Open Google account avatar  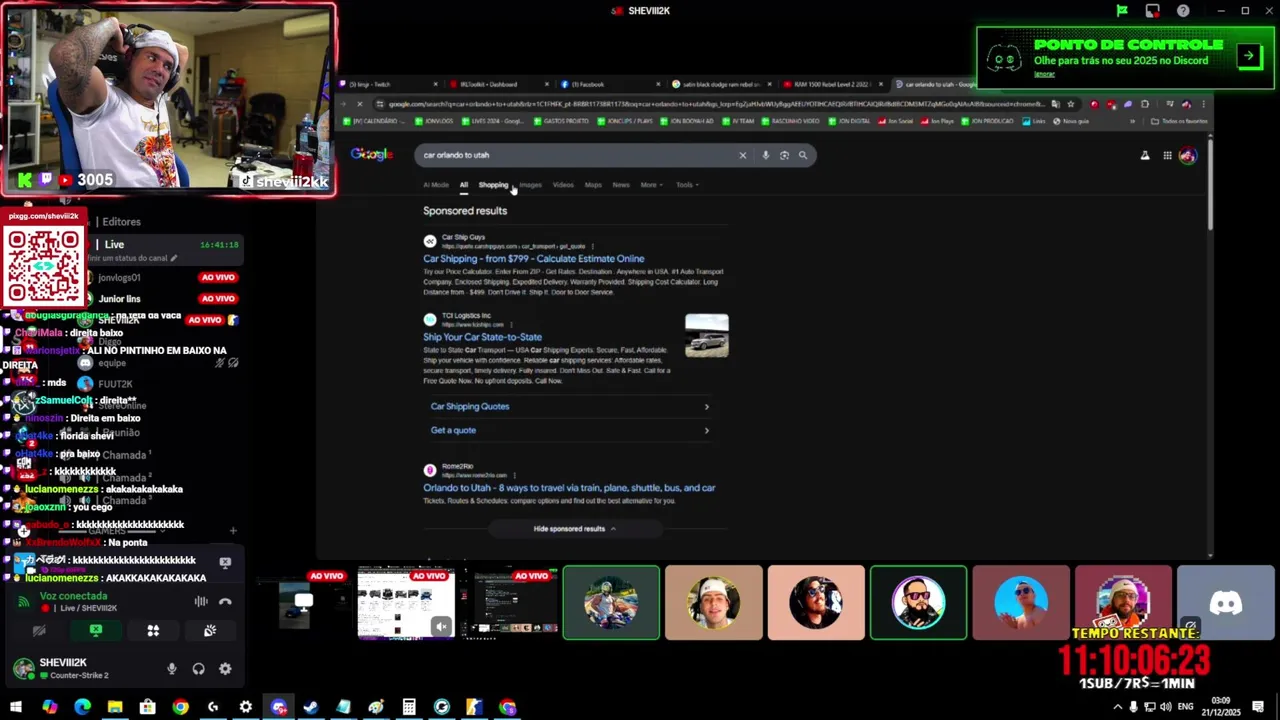[1187, 155]
